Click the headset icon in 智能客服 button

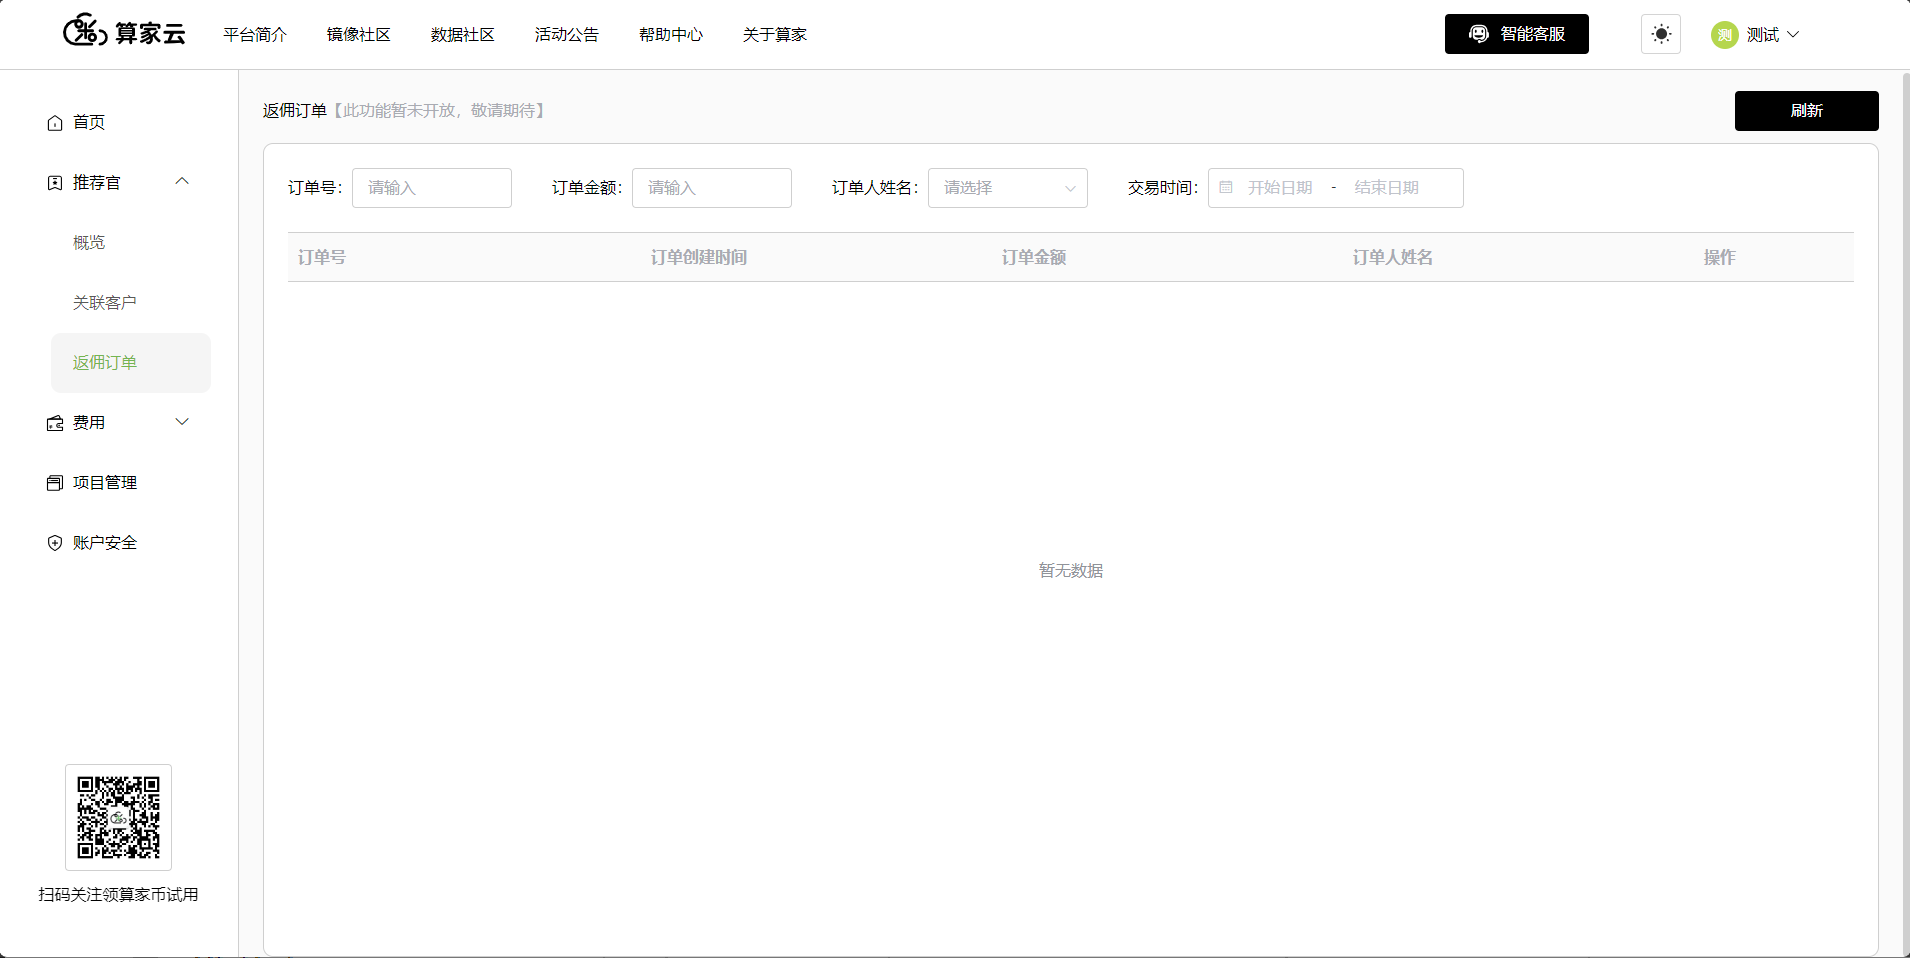1479,34
